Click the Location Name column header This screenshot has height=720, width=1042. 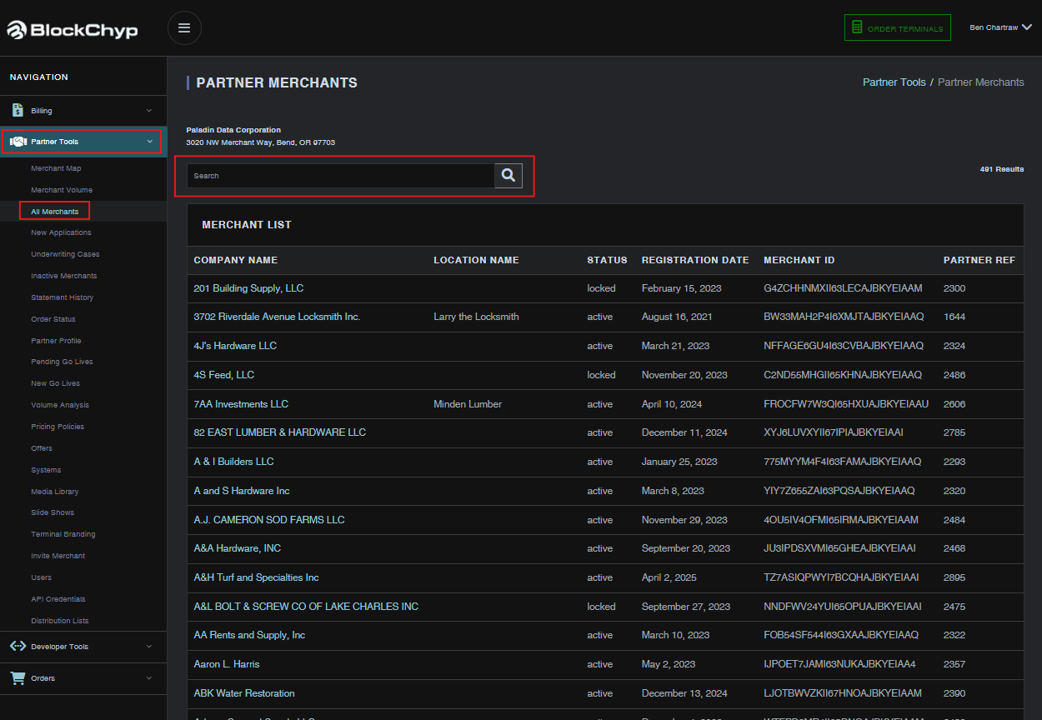[476, 260]
